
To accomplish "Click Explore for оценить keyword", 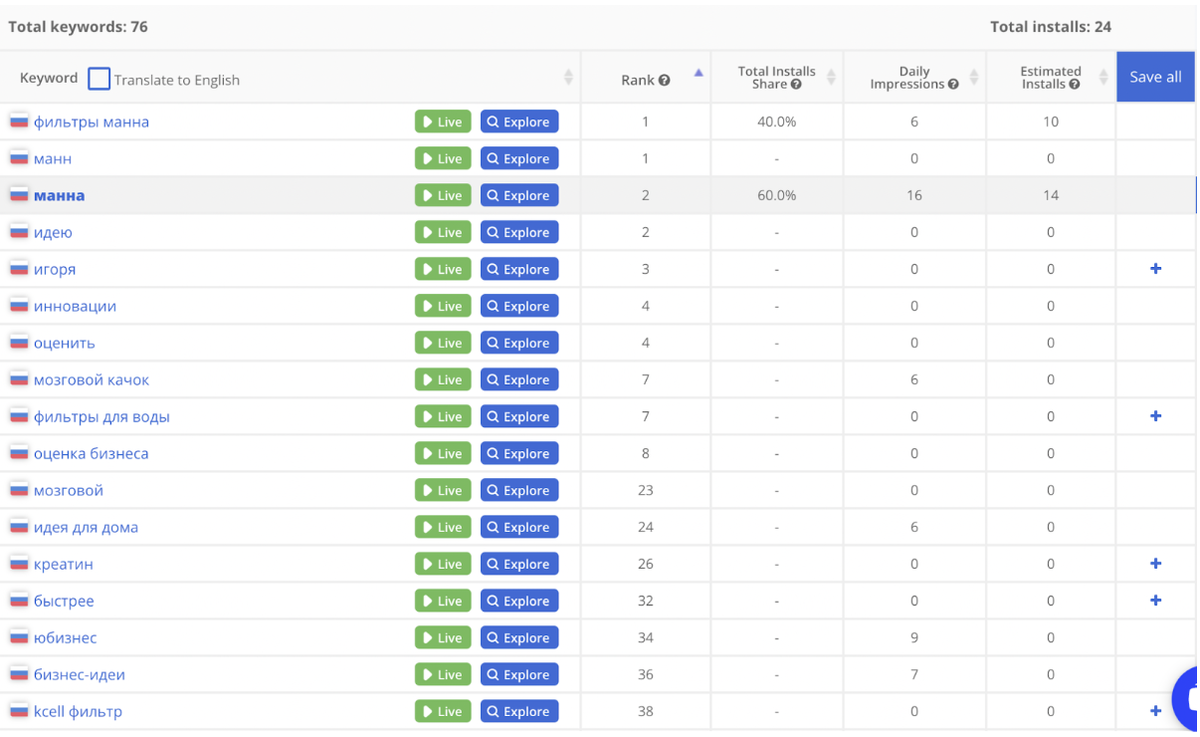I will tap(519, 343).
